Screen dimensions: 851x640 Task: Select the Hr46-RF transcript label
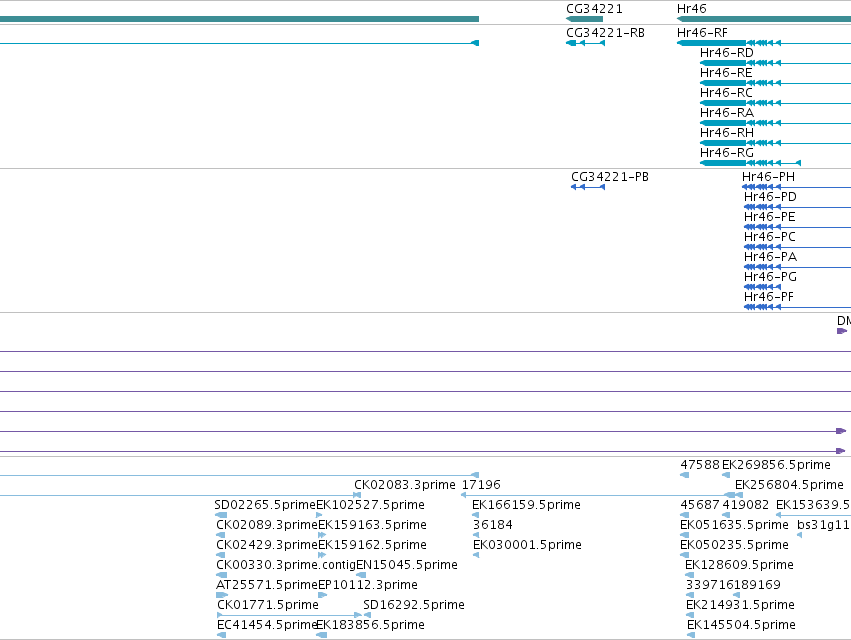pyautogui.click(x=702, y=33)
